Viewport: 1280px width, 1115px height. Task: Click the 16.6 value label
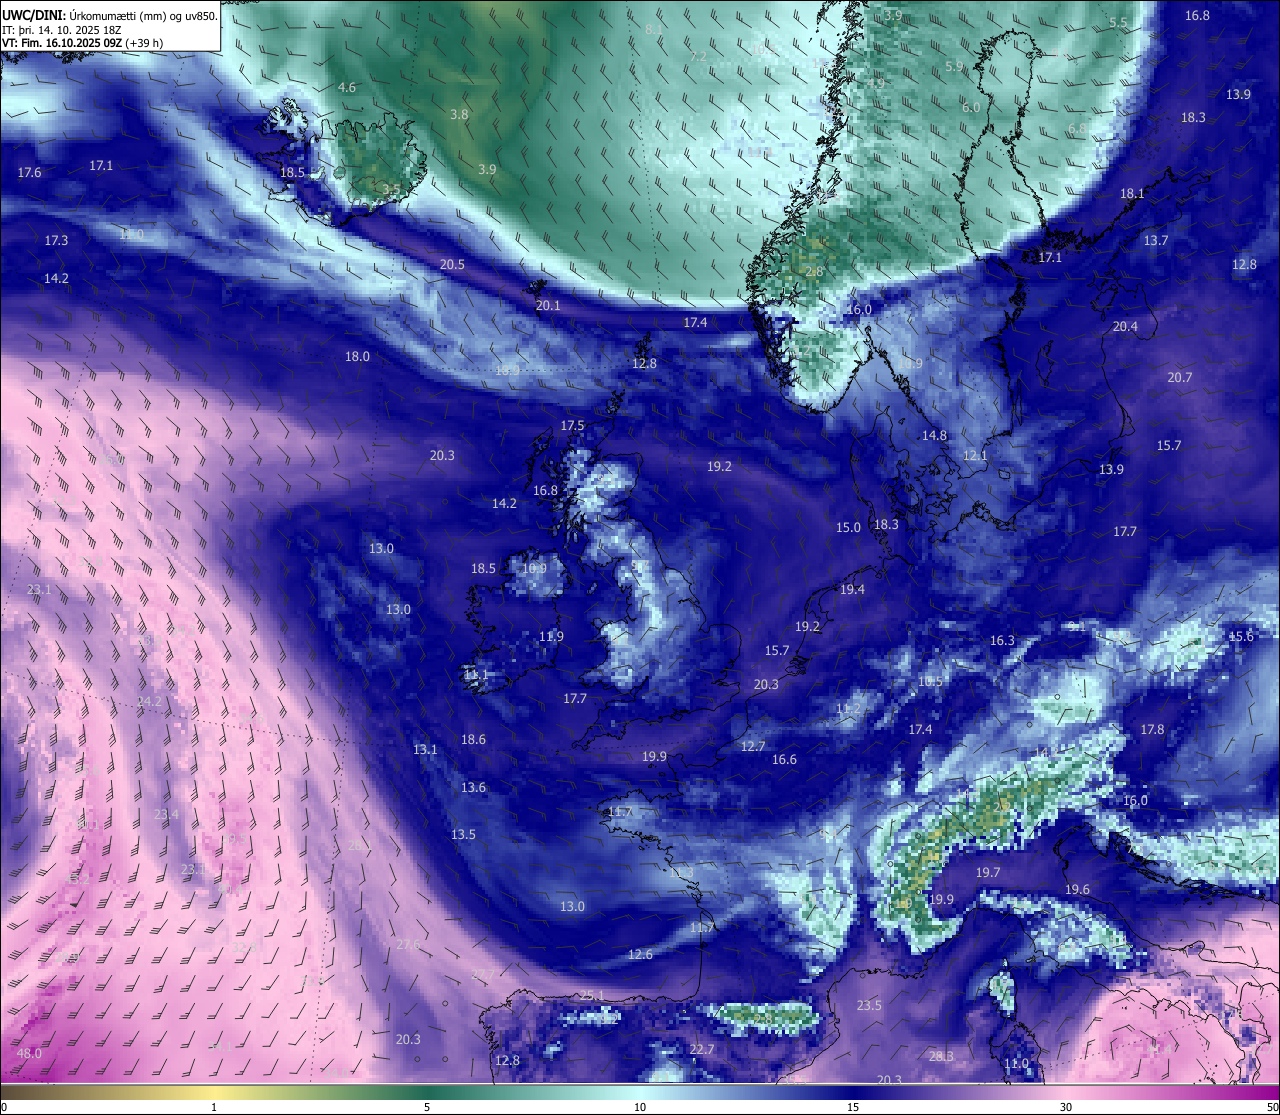(x=784, y=759)
